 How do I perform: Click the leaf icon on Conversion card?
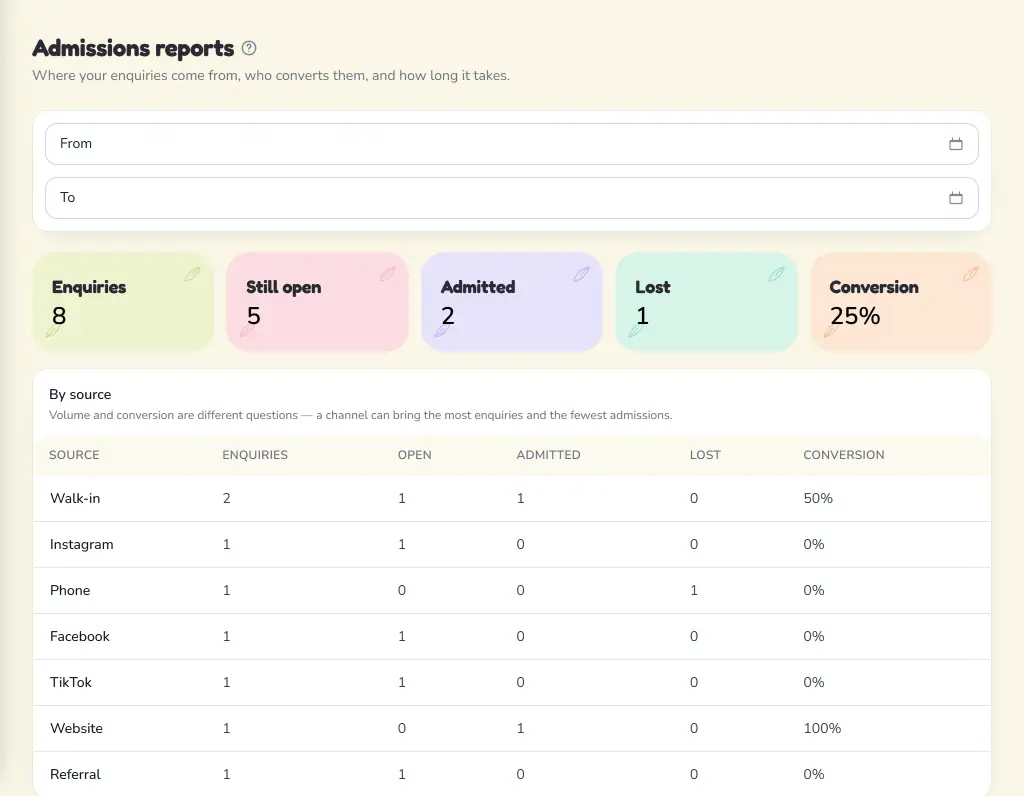click(x=970, y=274)
